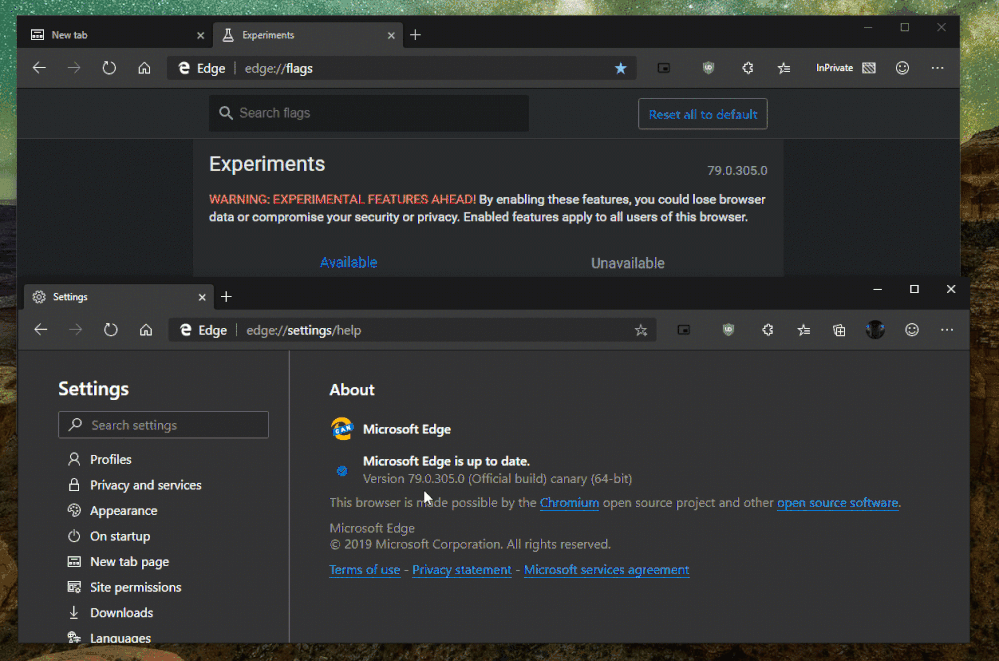Minimize the Settings window
999x661 pixels.
877,289
